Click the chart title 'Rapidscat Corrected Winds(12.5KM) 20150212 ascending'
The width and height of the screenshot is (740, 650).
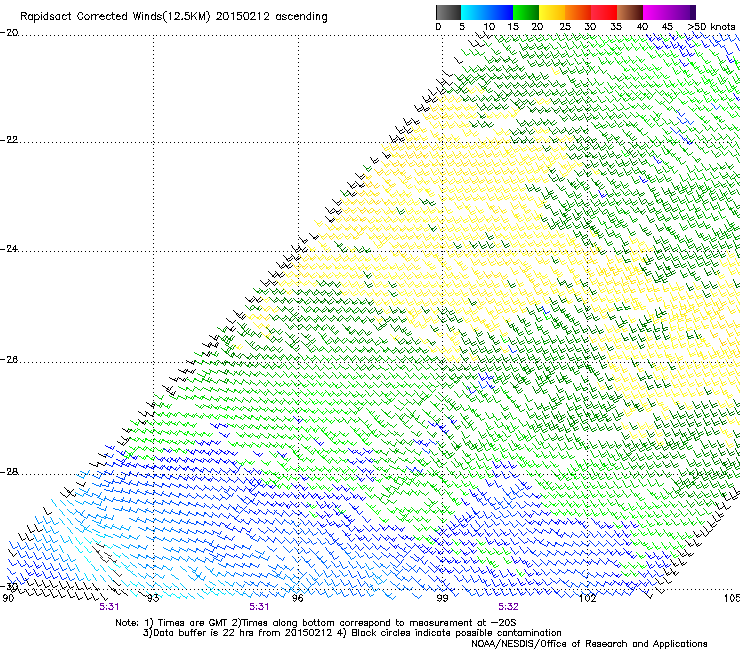174,17
